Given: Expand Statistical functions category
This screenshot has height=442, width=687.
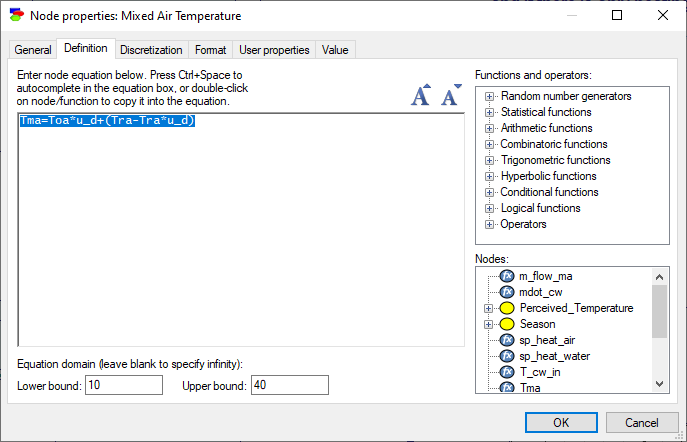Looking at the screenshot, I should (489, 113).
